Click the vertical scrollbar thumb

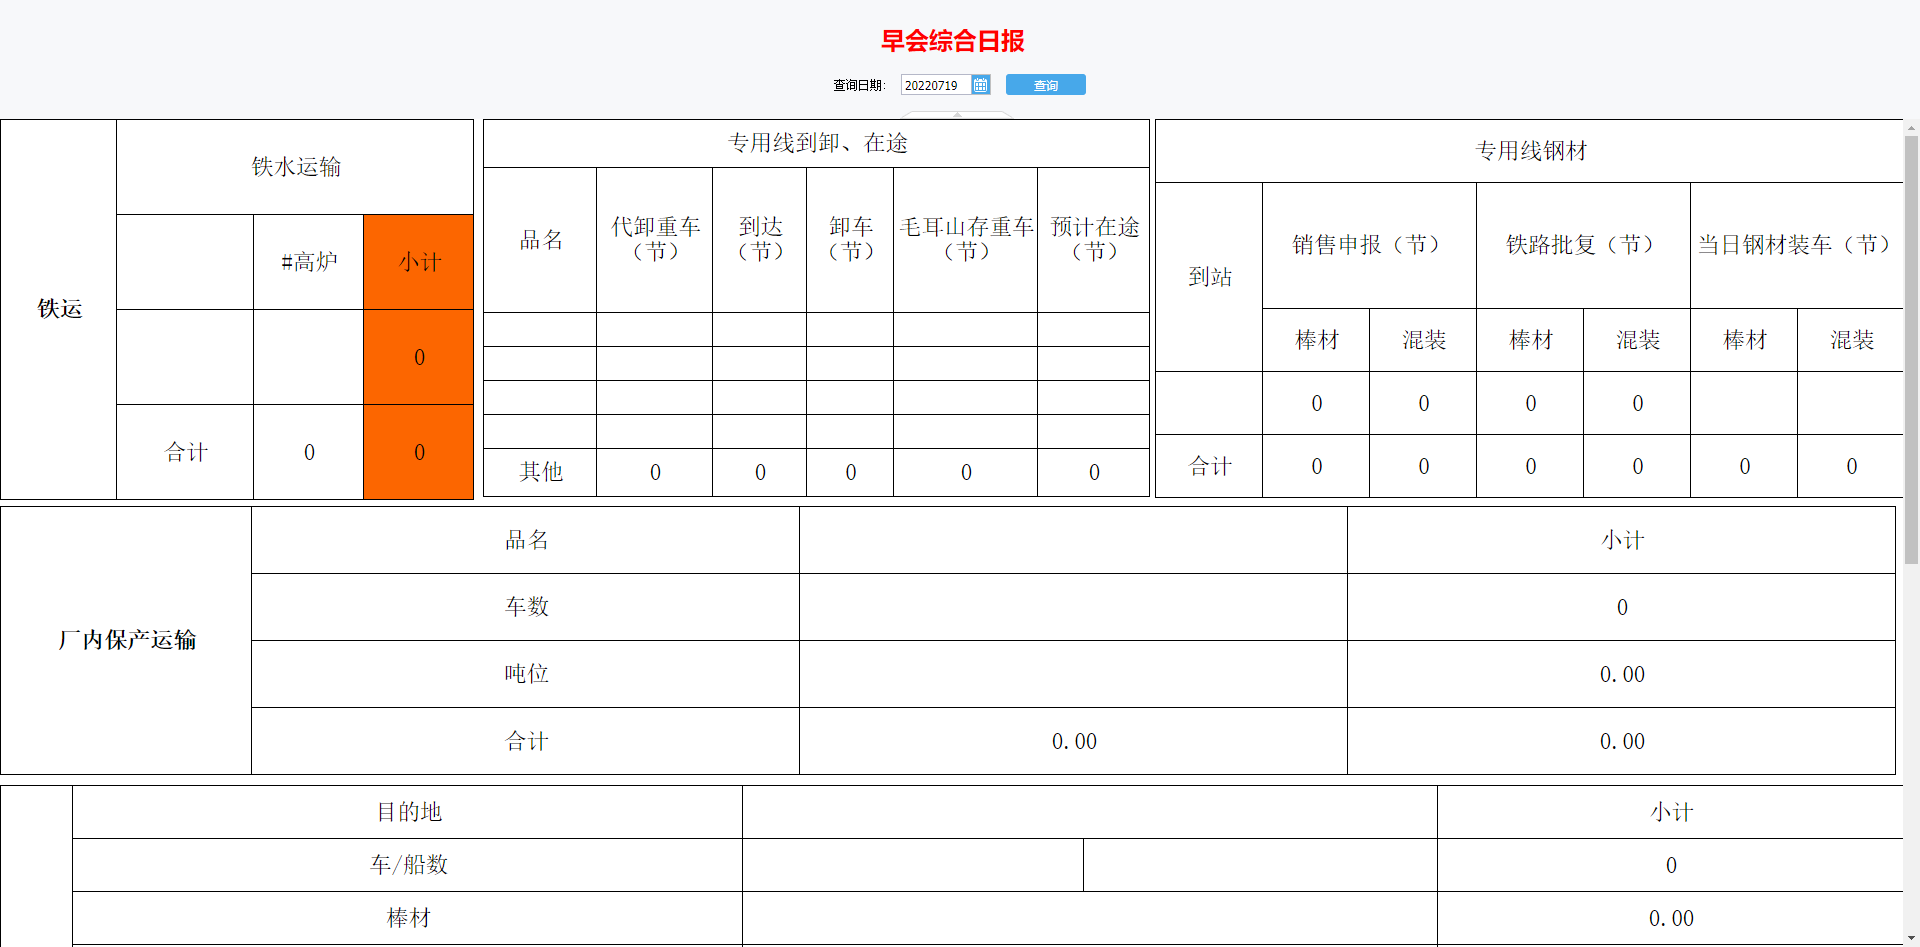[1911, 350]
